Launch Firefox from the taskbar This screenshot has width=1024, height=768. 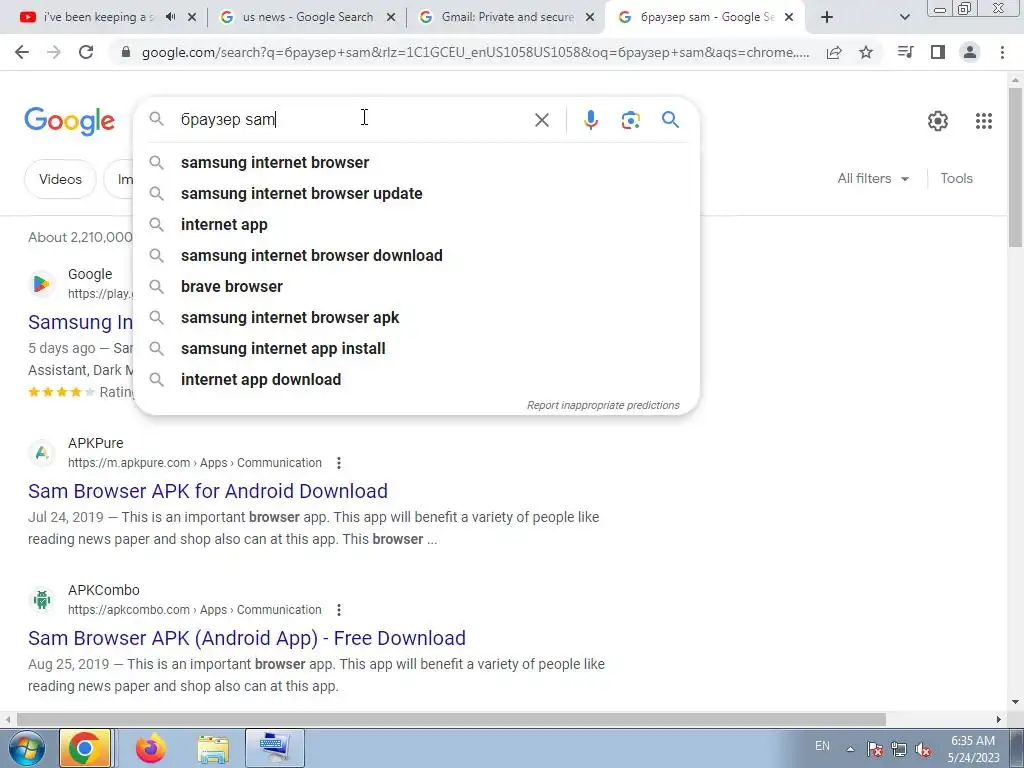point(151,748)
